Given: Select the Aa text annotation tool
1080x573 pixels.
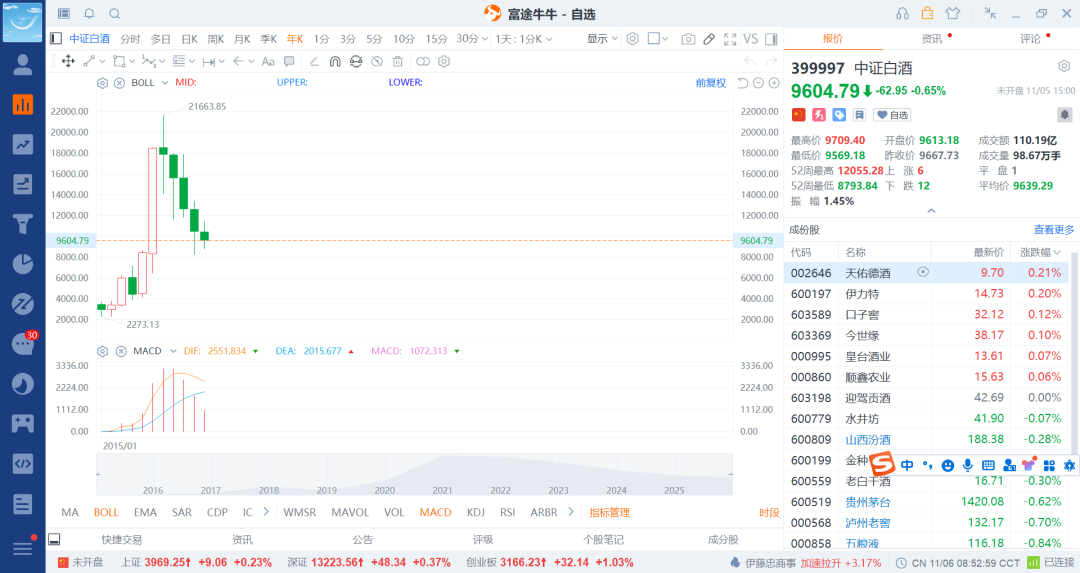Looking at the screenshot, I should (269, 61).
